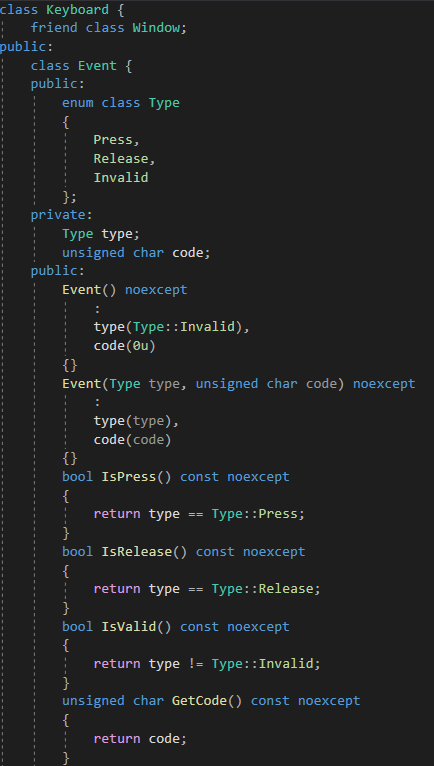Click 'const' on the IsRelease line
434x766 pixels.
click(x=215, y=552)
